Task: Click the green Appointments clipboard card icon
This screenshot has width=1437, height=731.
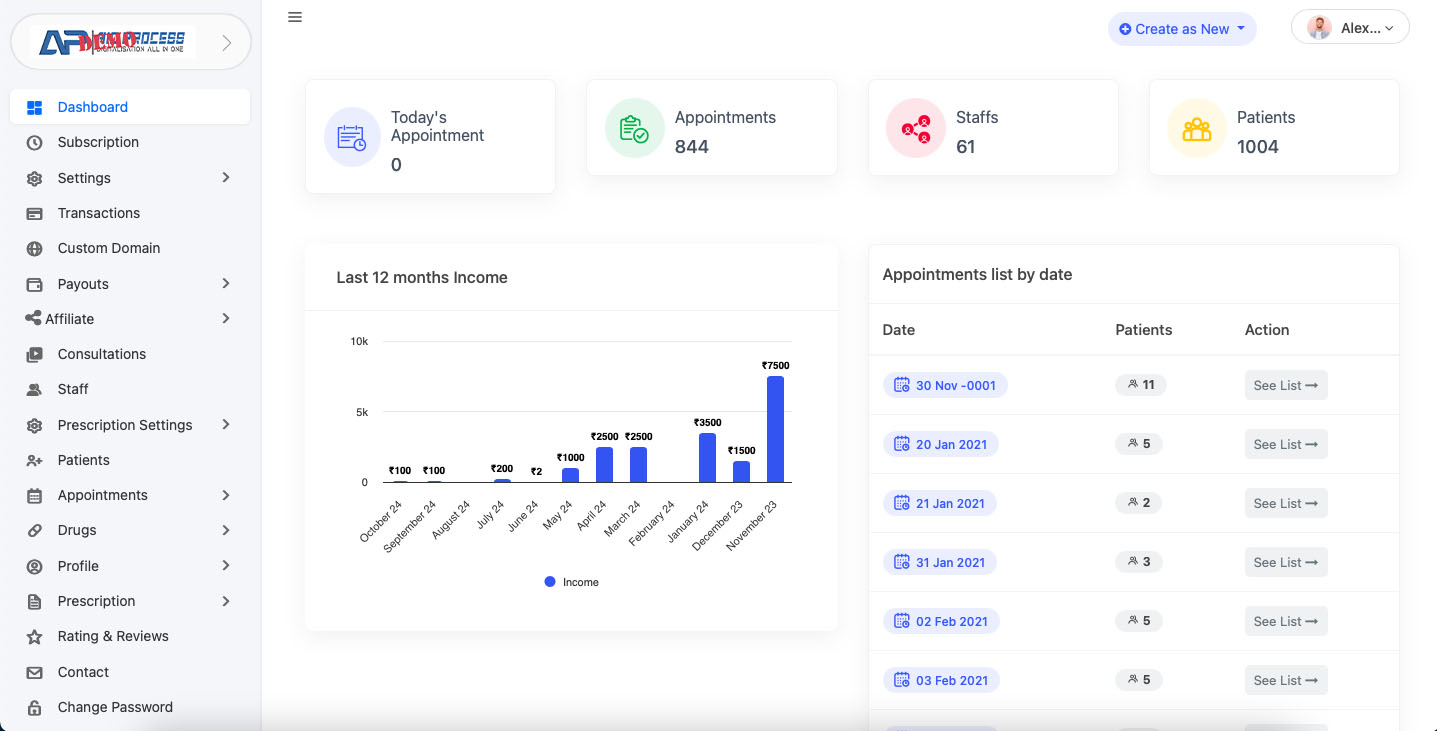Action: tap(634, 128)
